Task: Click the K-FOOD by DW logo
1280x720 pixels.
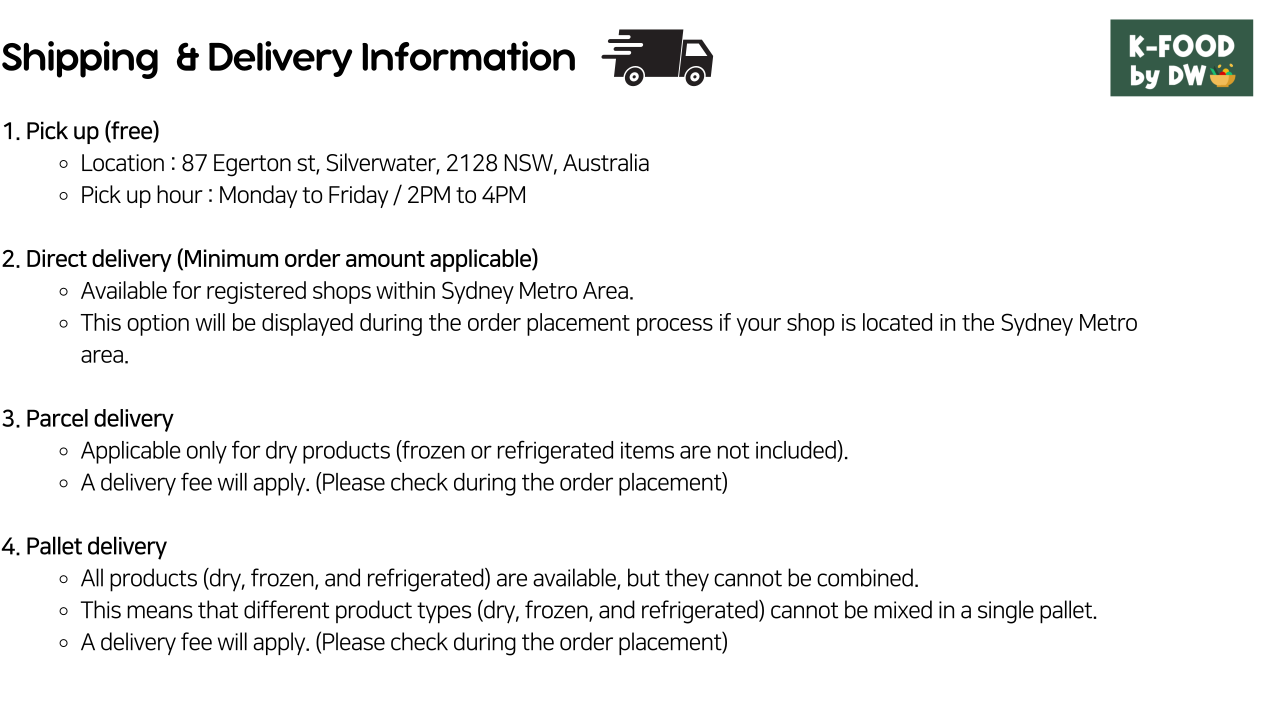Action: tap(1181, 58)
